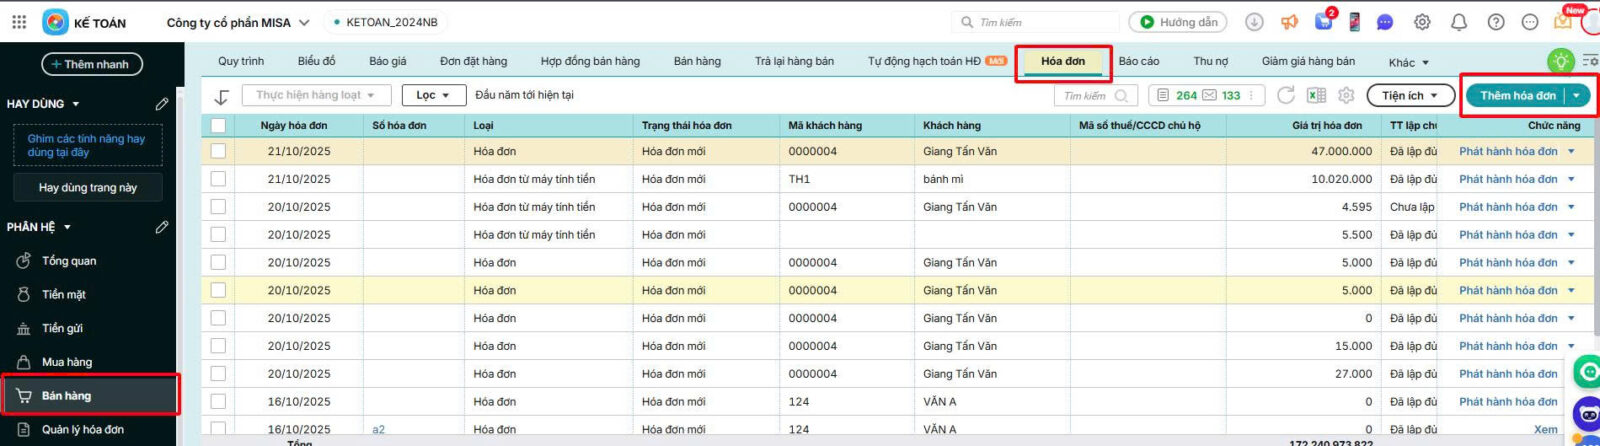Click the shopping cart icon with badge
This screenshot has height=446, width=1600.
(x=1324, y=21)
